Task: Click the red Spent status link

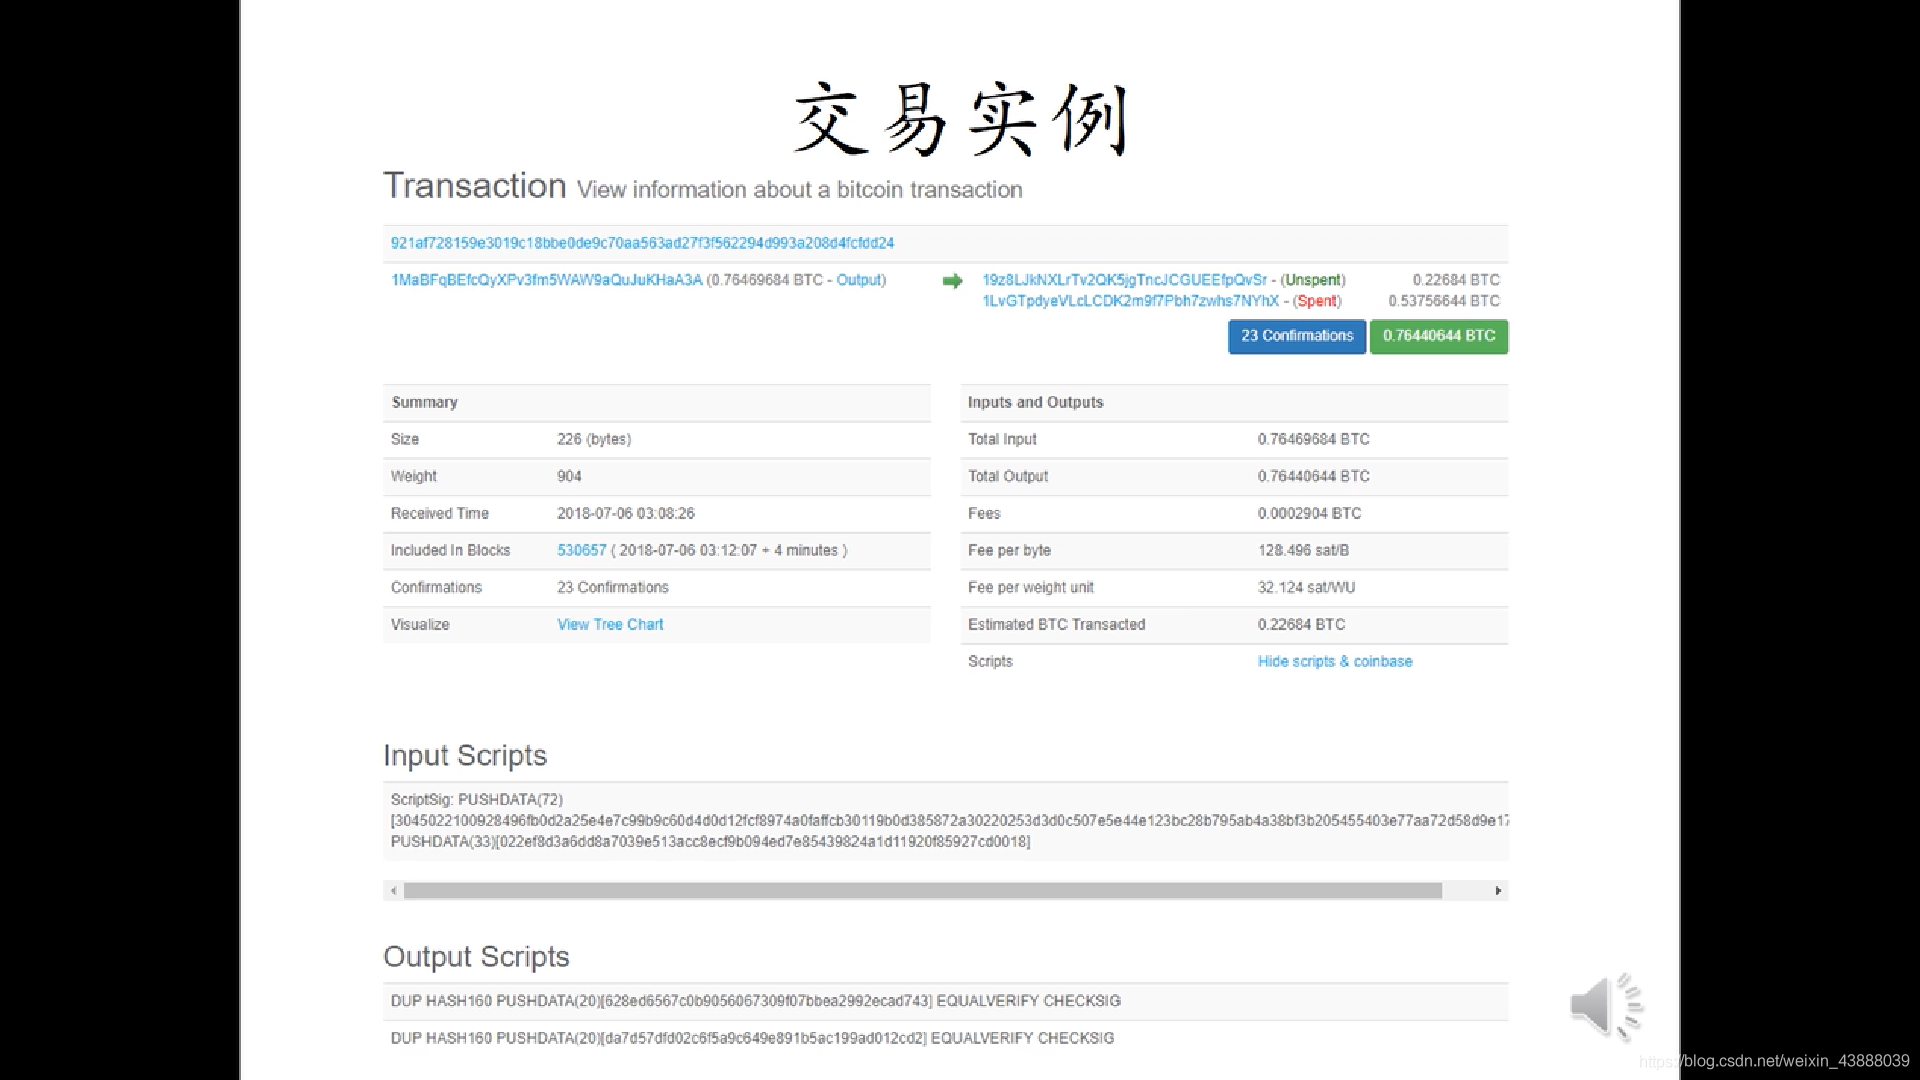Action: pos(1317,301)
